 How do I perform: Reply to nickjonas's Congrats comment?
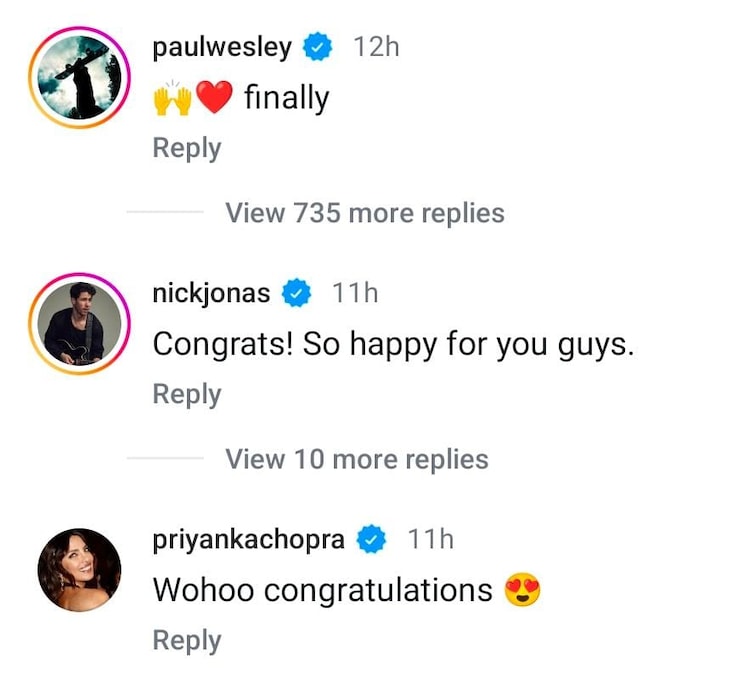(186, 394)
